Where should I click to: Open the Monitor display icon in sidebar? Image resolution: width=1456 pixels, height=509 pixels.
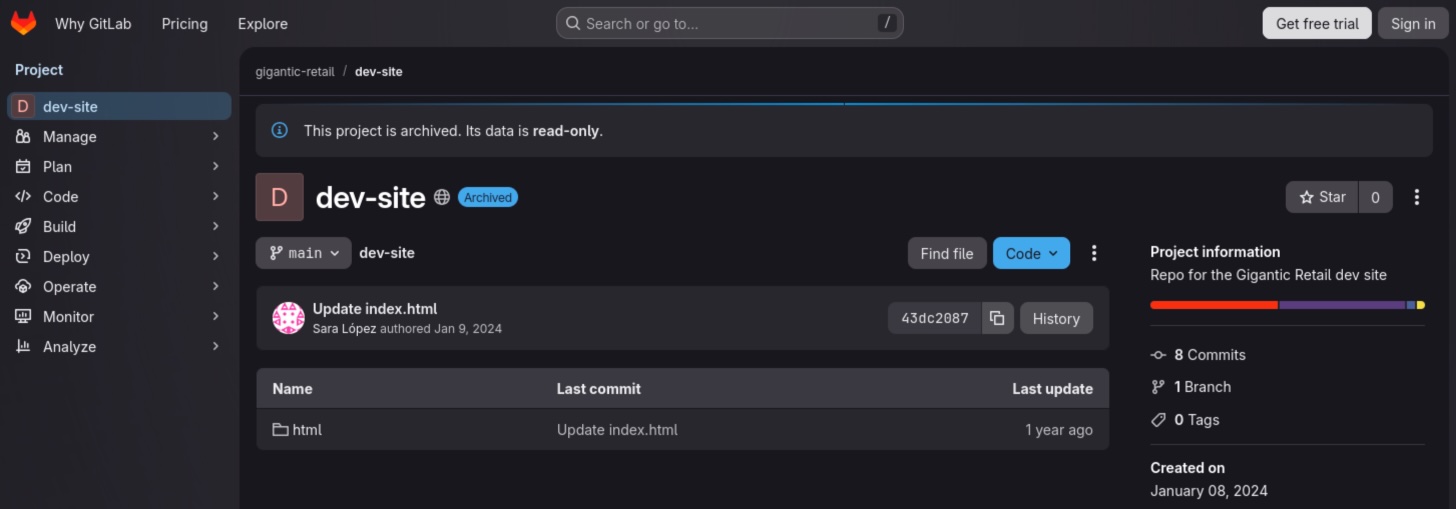[x=23, y=316]
